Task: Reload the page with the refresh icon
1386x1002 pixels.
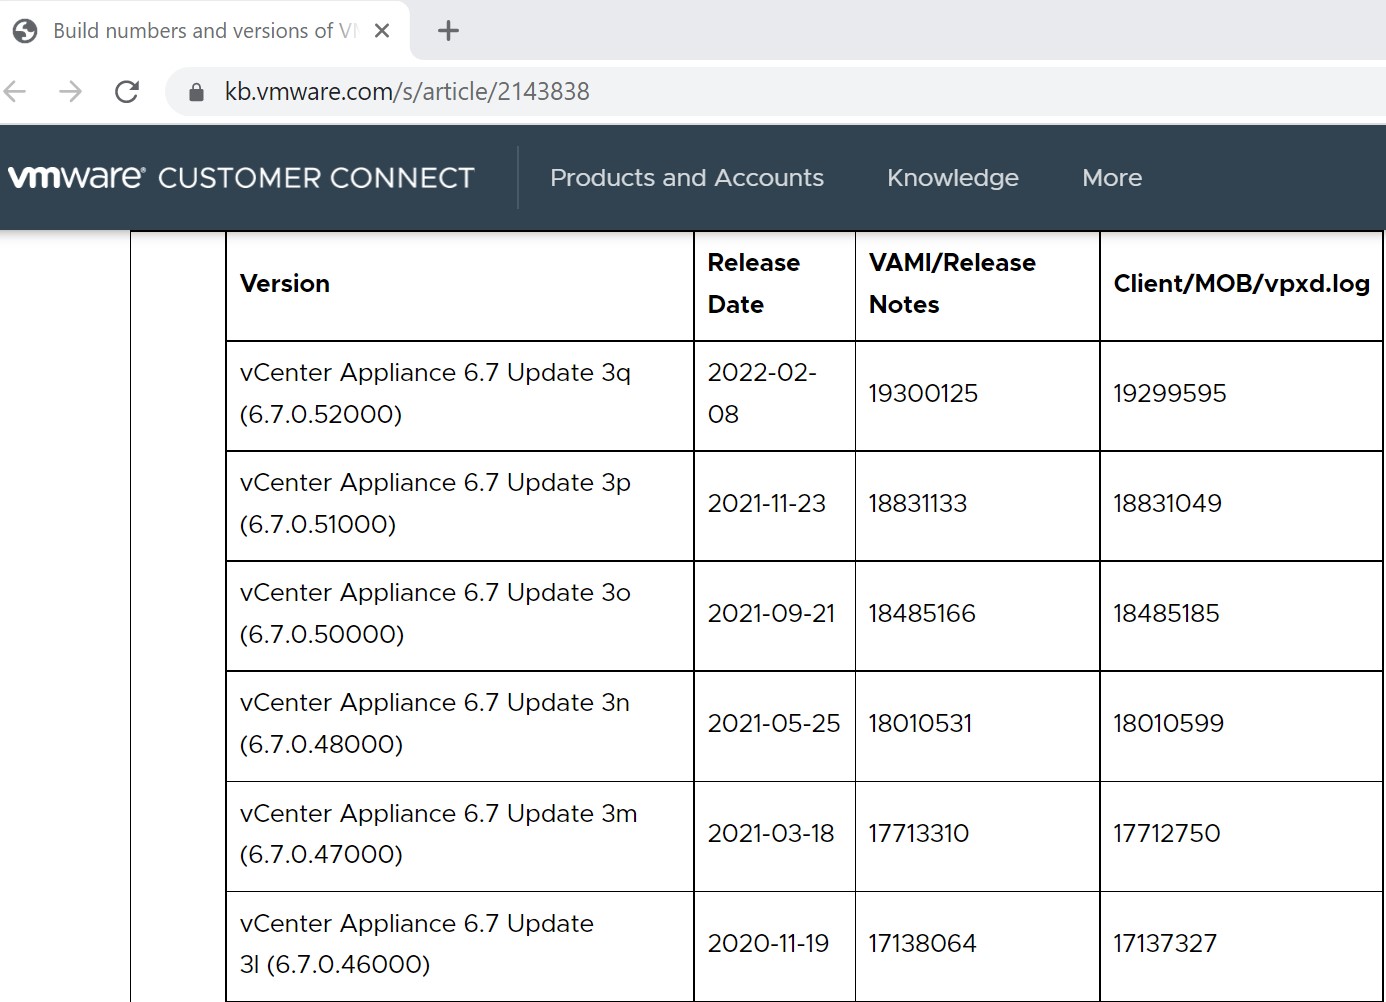Action: pyautogui.click(x=127, y=92)
